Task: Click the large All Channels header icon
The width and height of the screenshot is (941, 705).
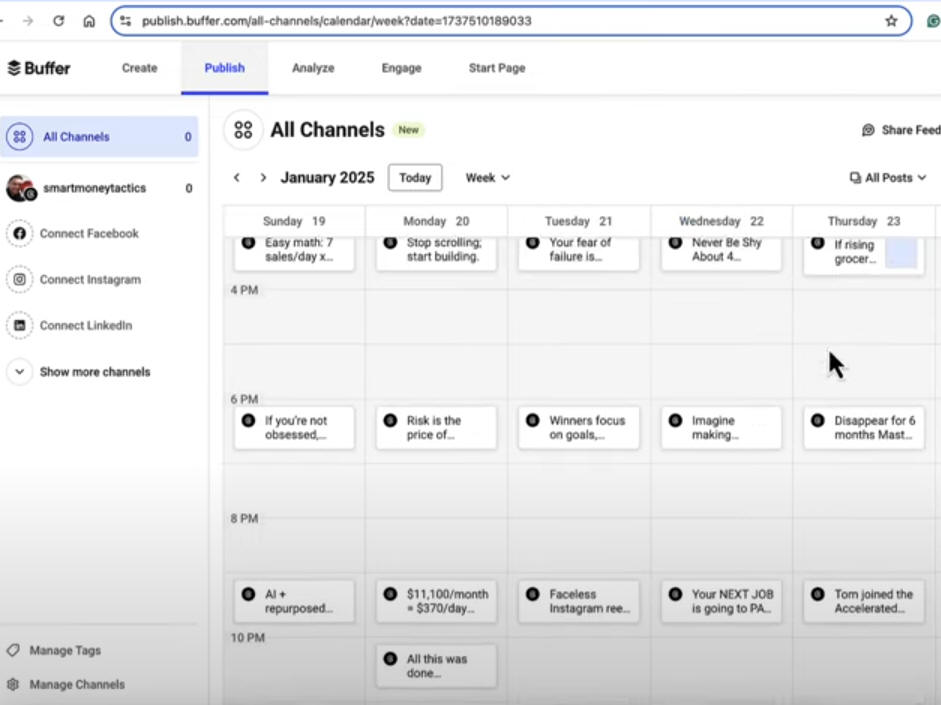Action: (243, 130)
